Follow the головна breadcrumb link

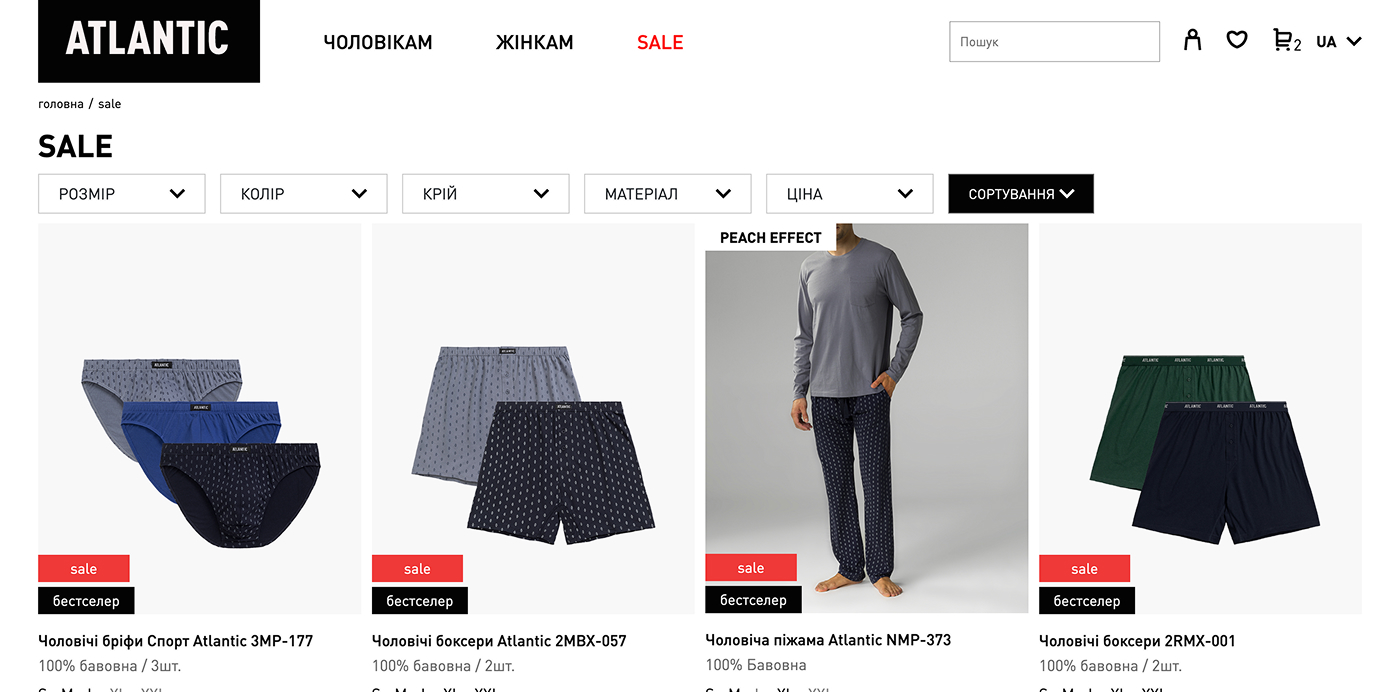click(61, 104)
